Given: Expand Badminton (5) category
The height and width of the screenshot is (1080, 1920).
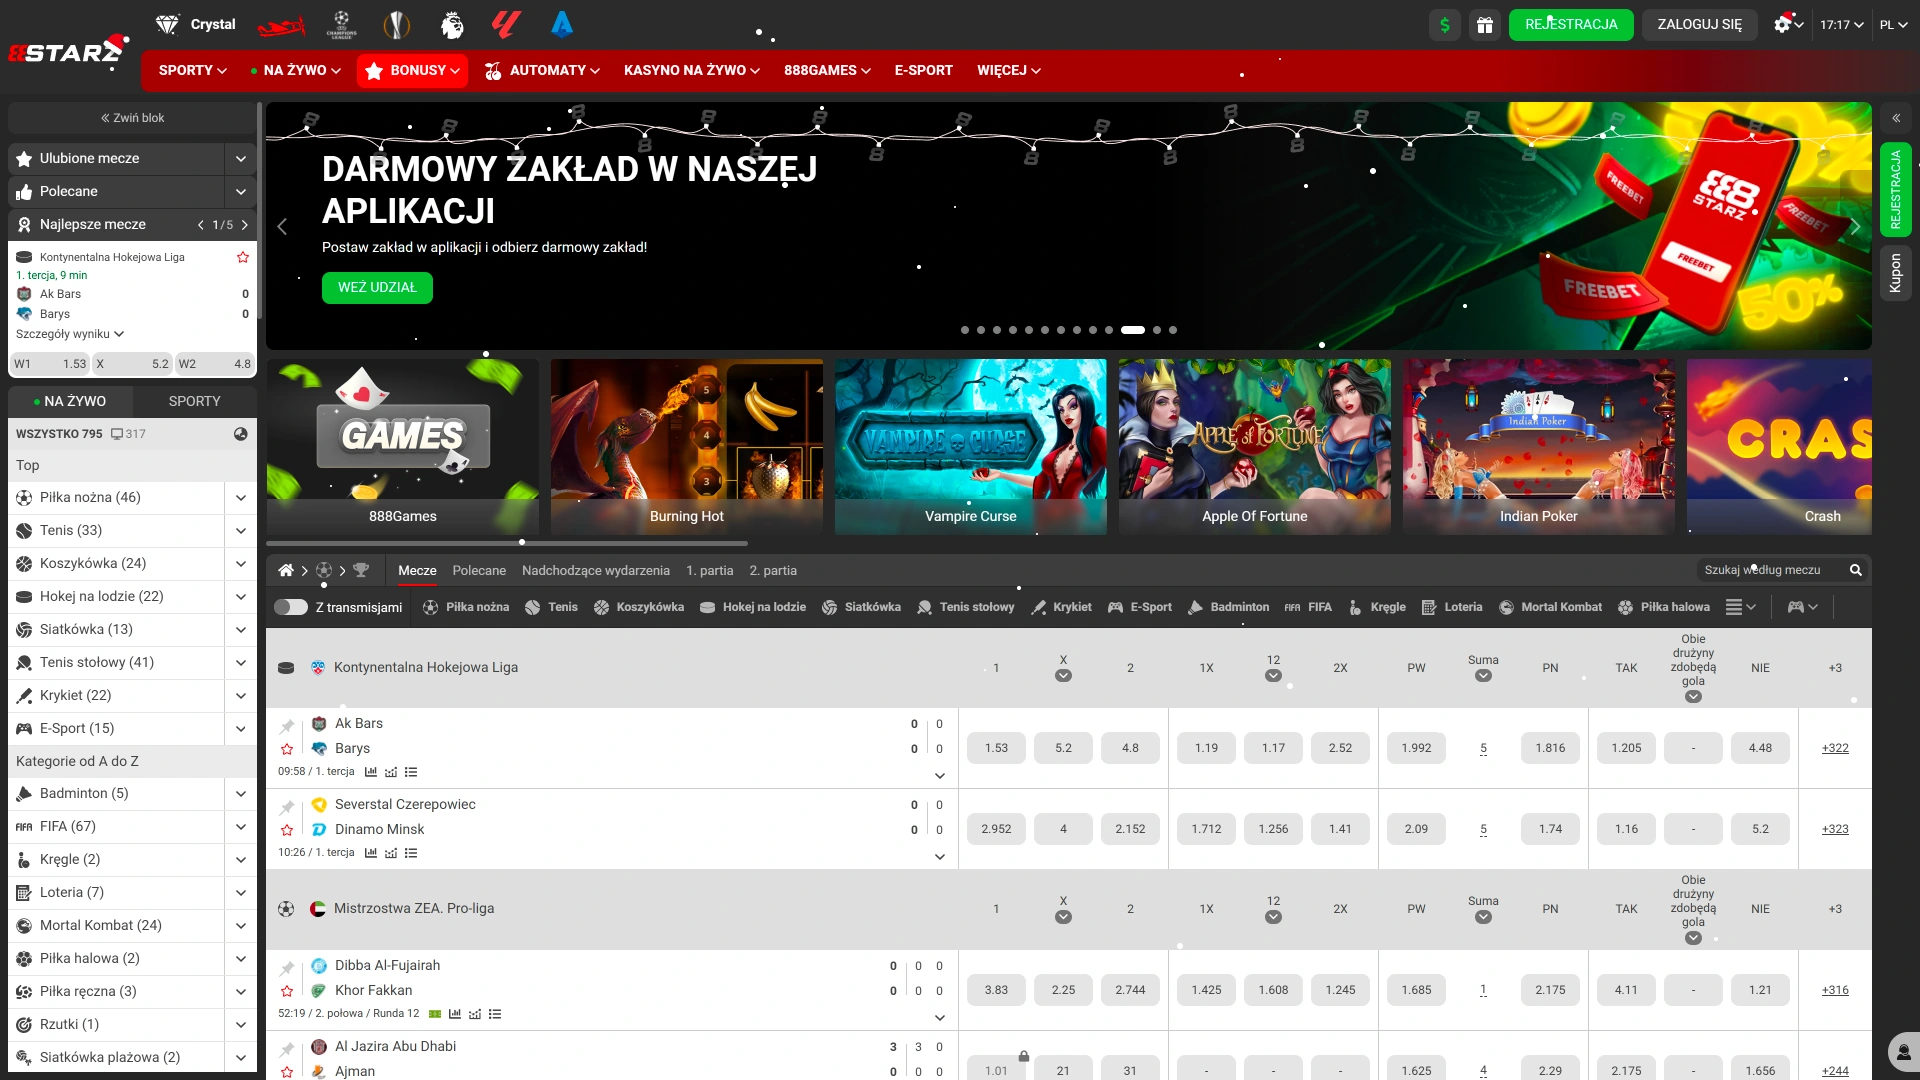Looking at the screenshot, I should coord(241,793).
